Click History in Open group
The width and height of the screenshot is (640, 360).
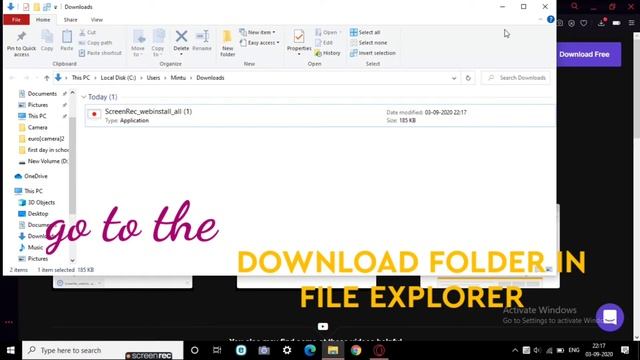pos(327,53)
